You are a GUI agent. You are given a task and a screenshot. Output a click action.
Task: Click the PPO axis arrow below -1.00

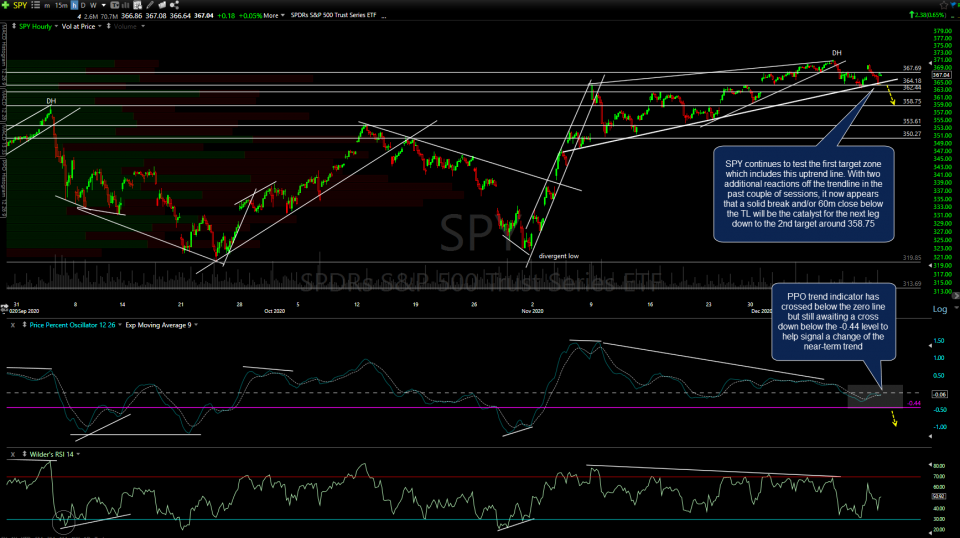tap(931, 436)
